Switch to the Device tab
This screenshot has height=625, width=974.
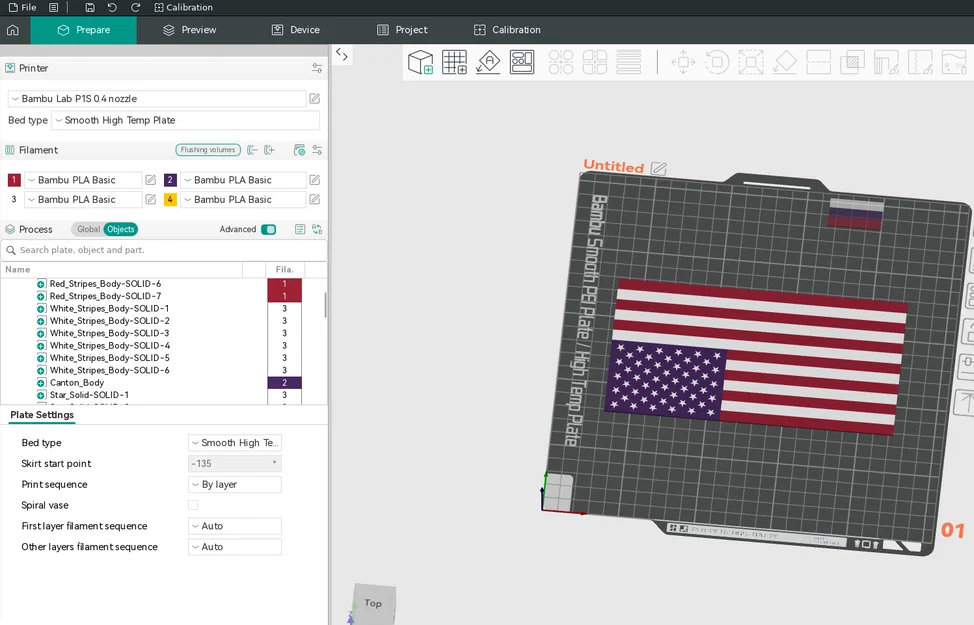pos(296,30)
